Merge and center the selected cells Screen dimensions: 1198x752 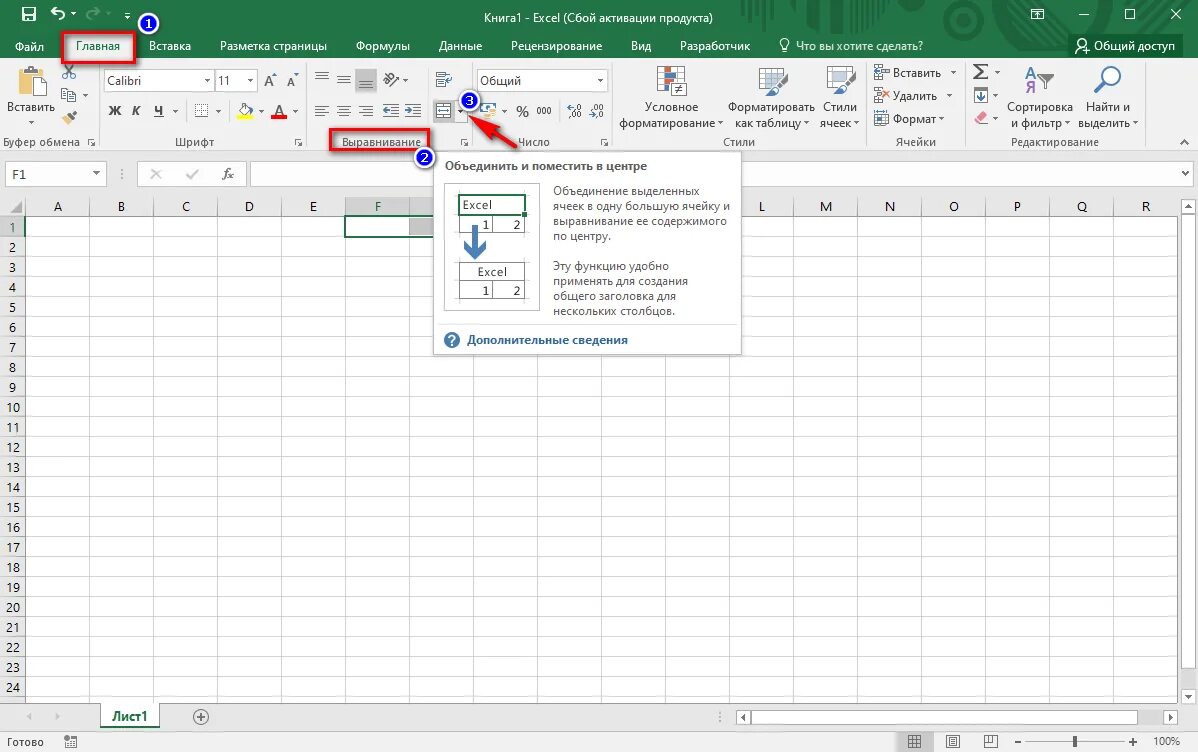coord(443,111)
